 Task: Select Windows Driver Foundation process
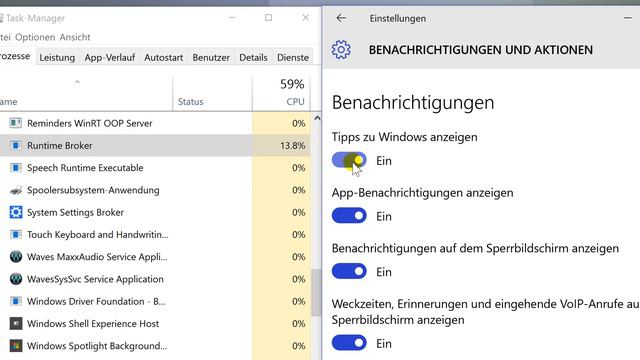pyautogui.click(x=155, y=301)
